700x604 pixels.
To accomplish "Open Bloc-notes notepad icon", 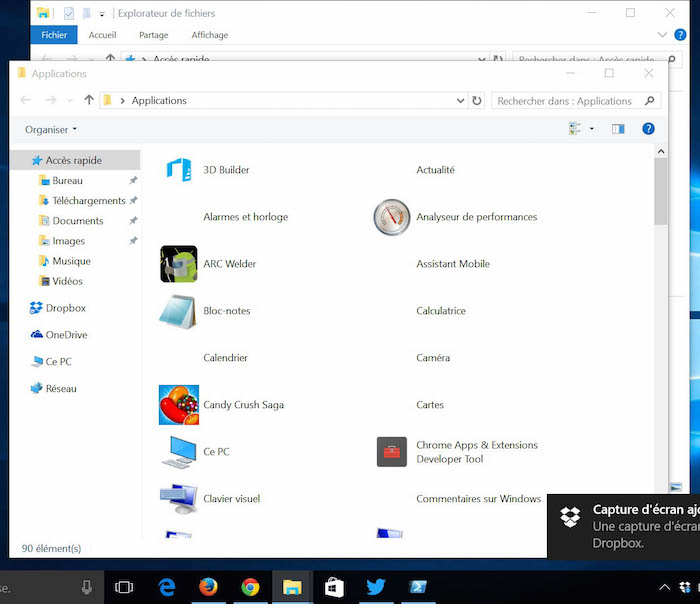I will click(179, 311).
